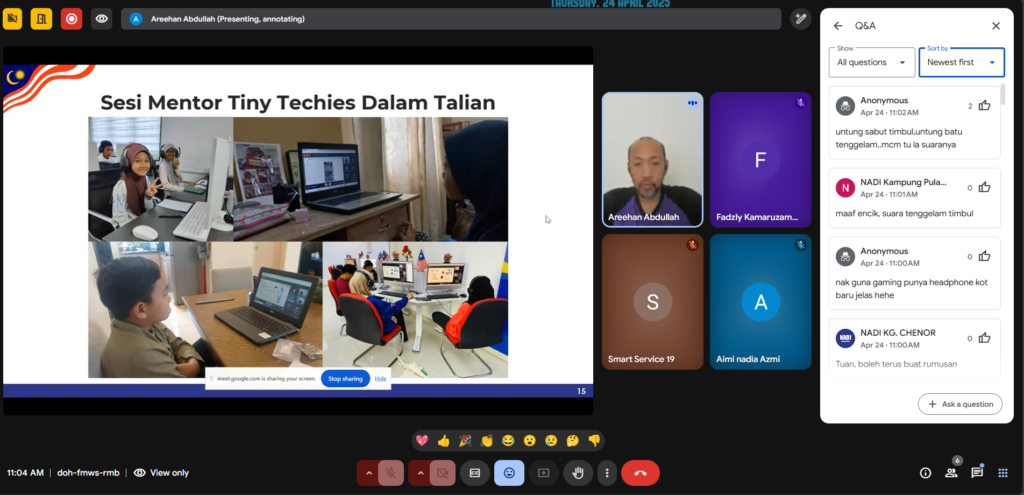
Task: Send the thinking face reaction emoji
Action: coord(573,441)
